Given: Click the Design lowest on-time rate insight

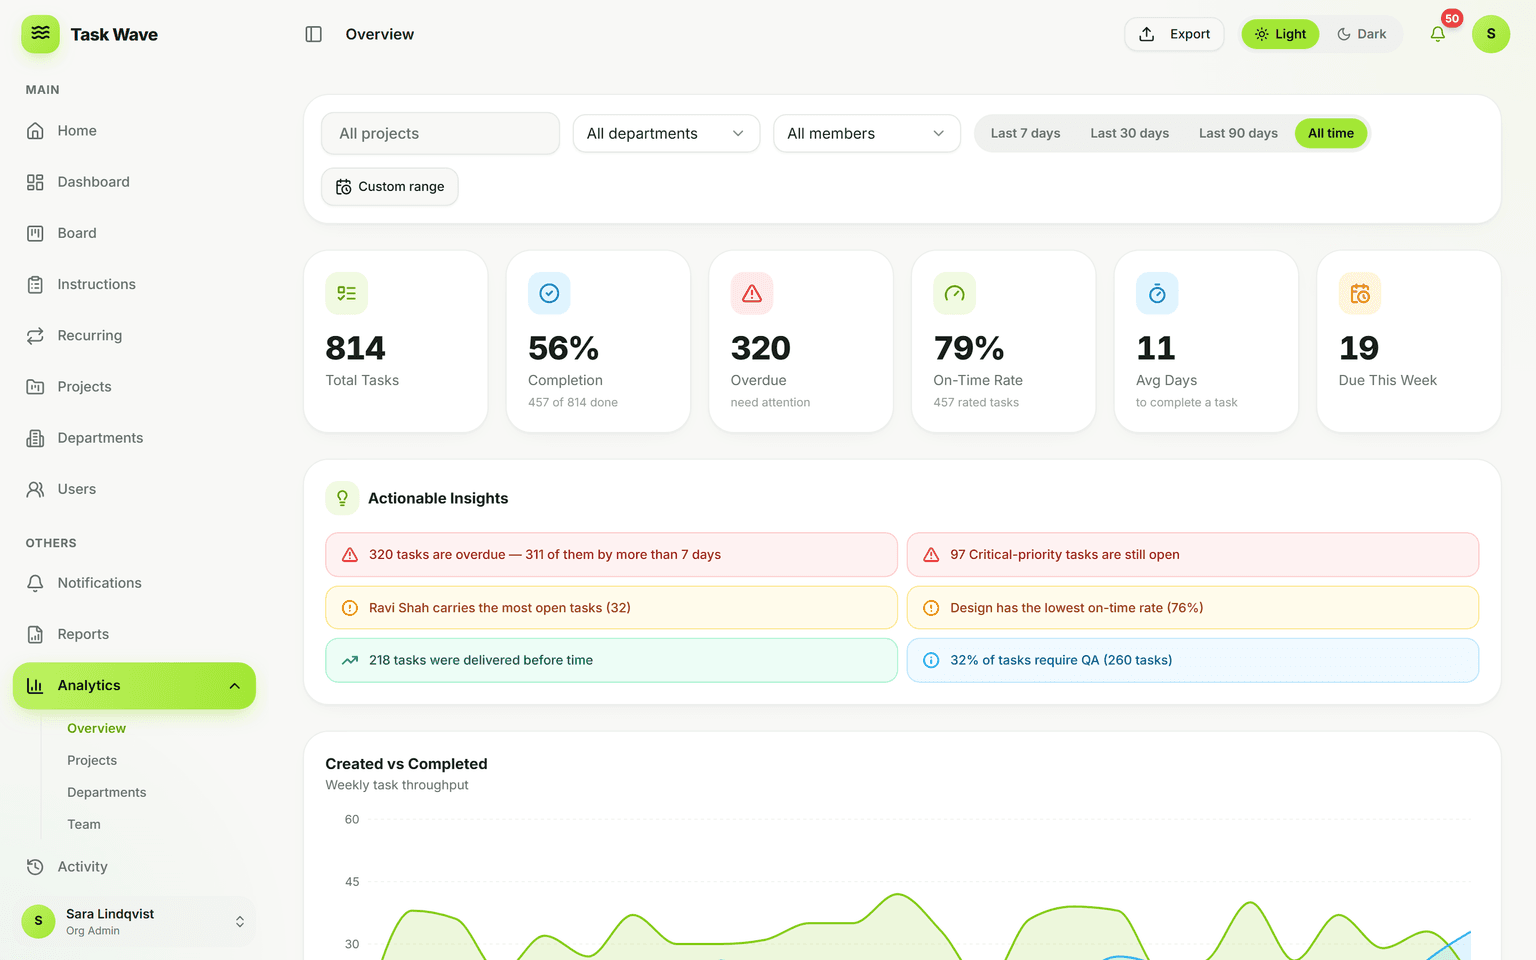Looking at the screenshot, I should click(1192, 608).
